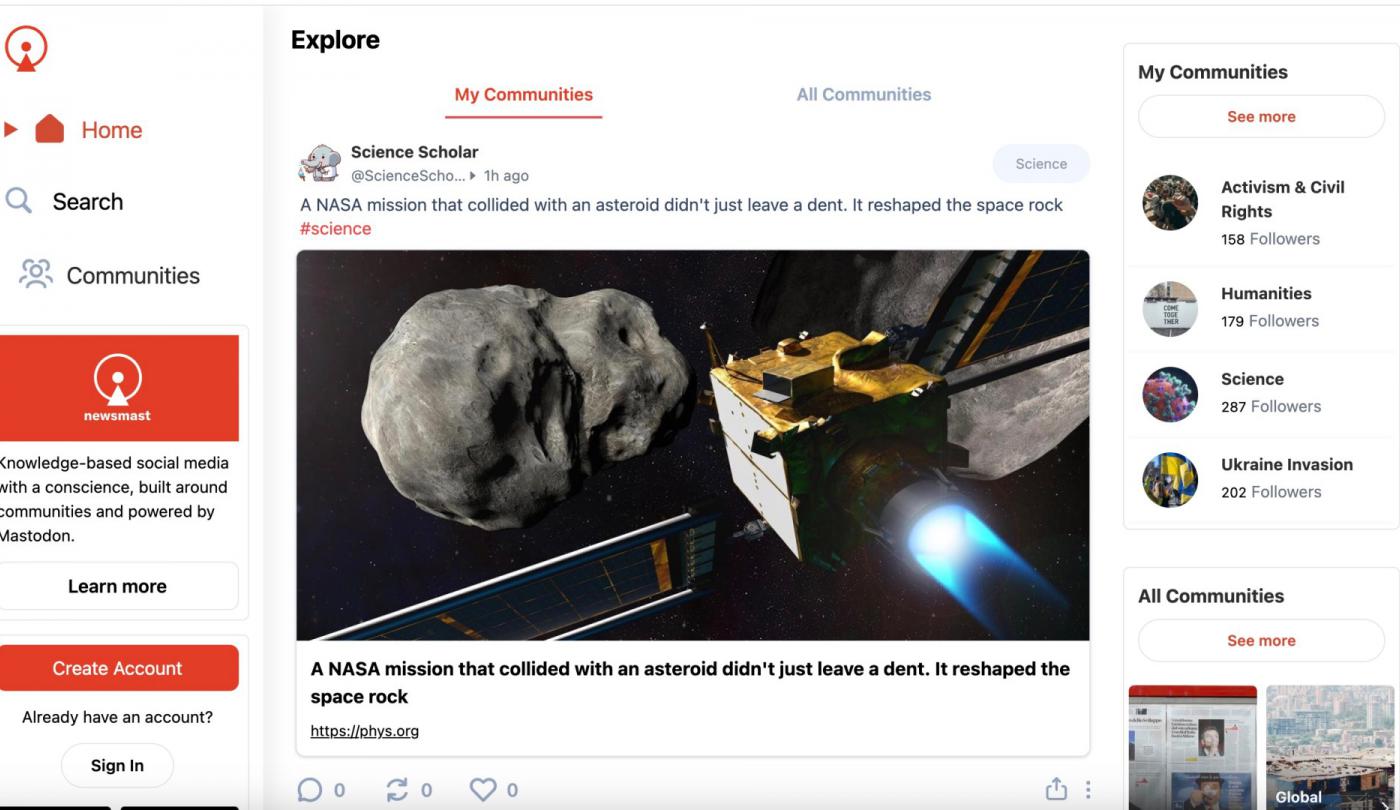Share the post using the share icon
The height and width of the screenshot is (810, 1400).
pos(1056,789)
